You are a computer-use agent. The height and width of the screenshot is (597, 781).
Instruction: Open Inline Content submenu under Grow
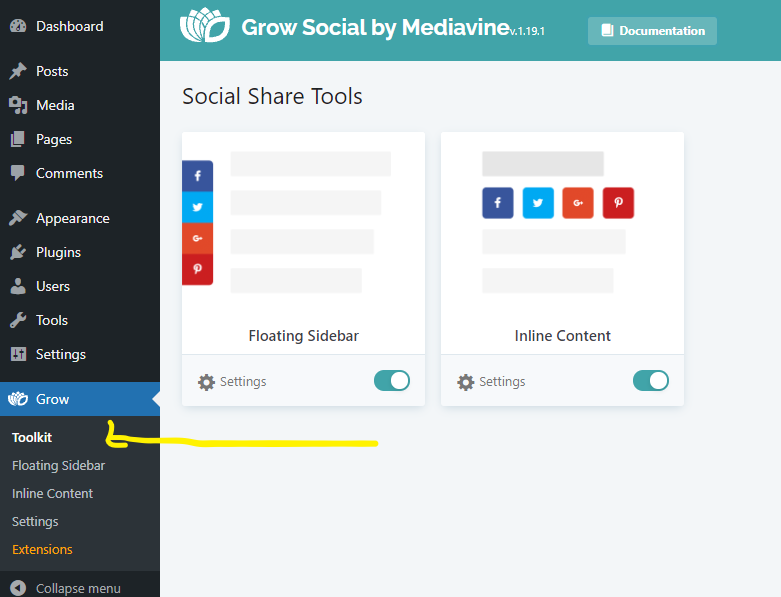coord(52,493)
